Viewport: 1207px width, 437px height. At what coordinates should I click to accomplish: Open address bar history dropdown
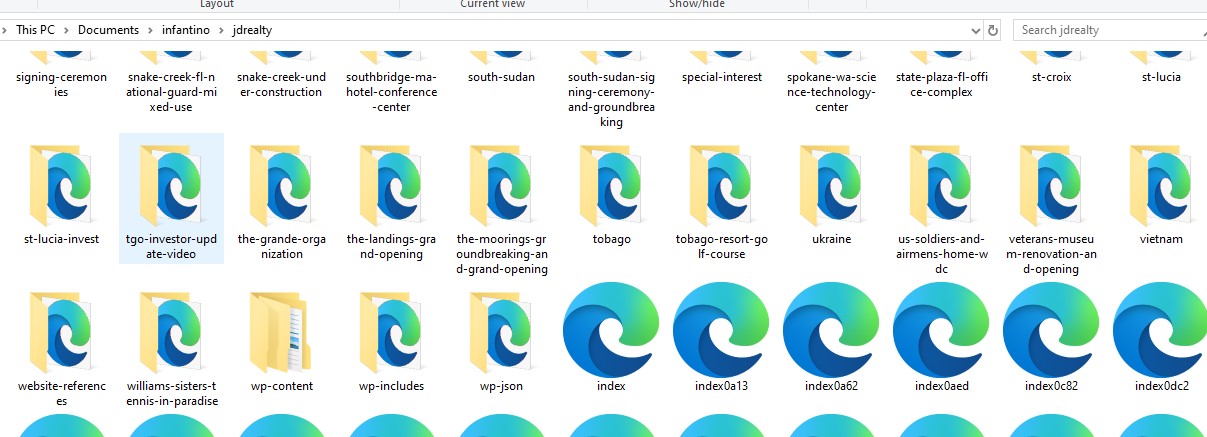pos(975,30)
